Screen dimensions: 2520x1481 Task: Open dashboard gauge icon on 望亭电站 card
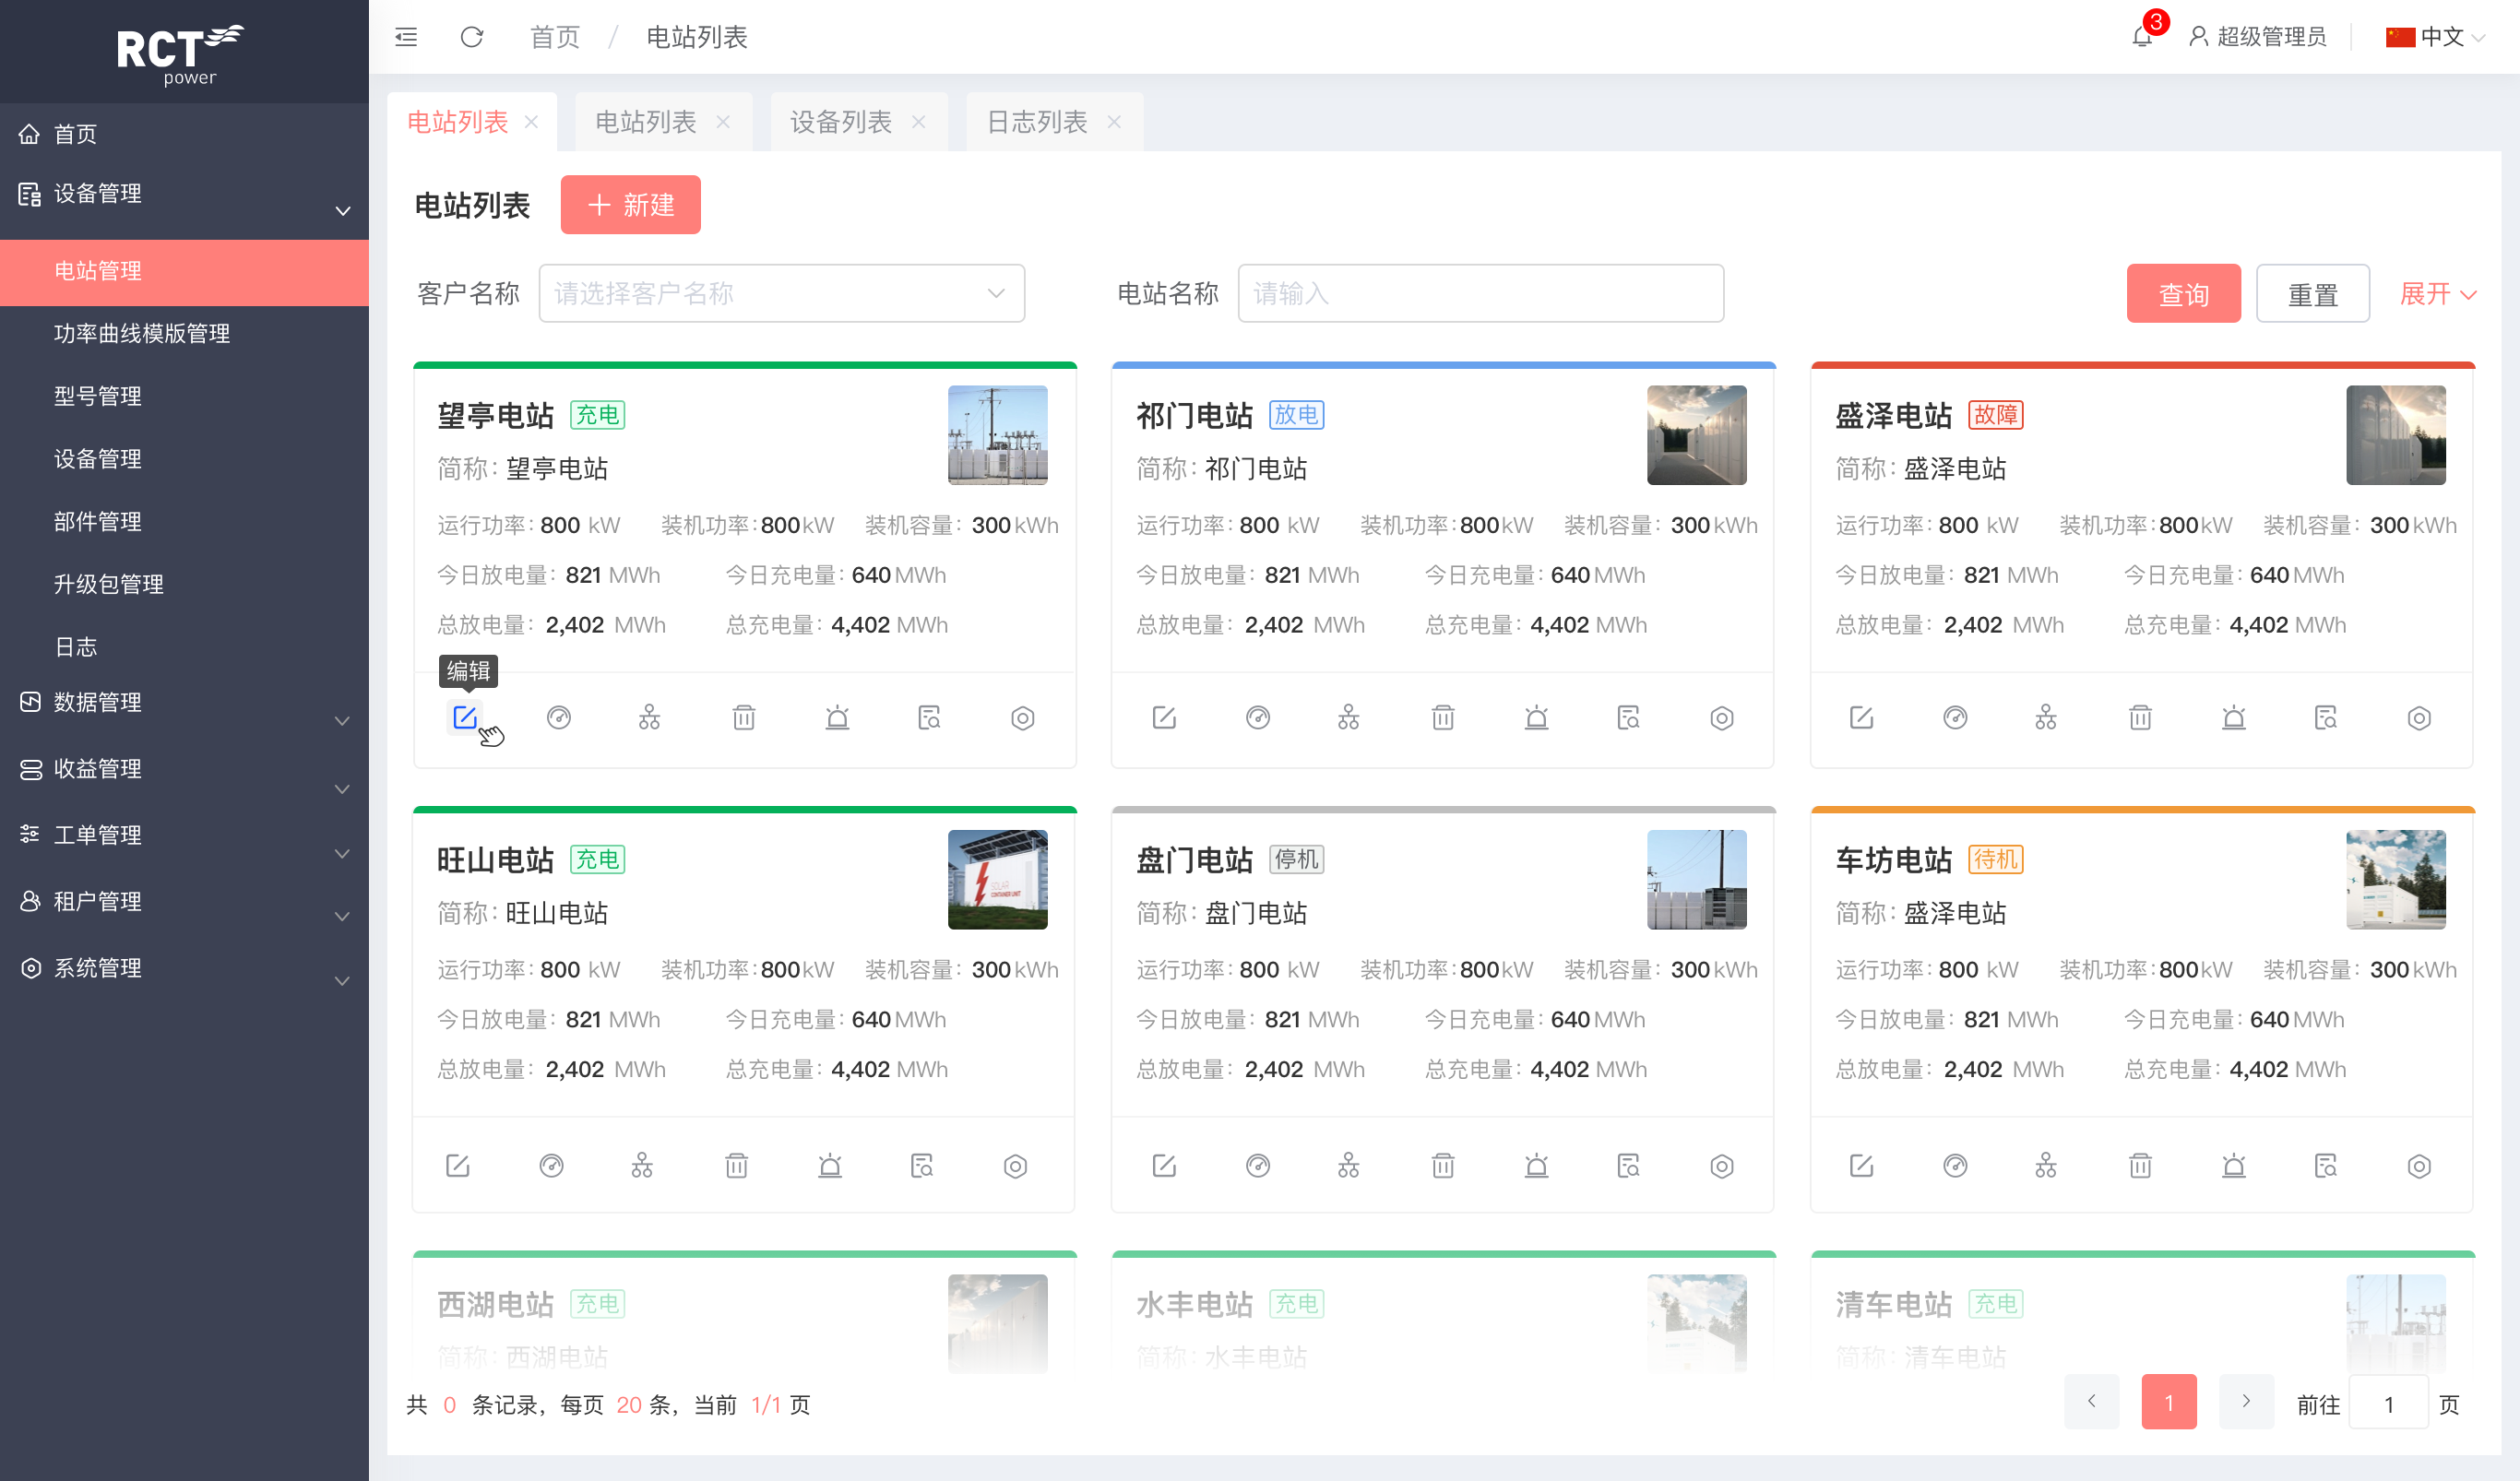559,717
